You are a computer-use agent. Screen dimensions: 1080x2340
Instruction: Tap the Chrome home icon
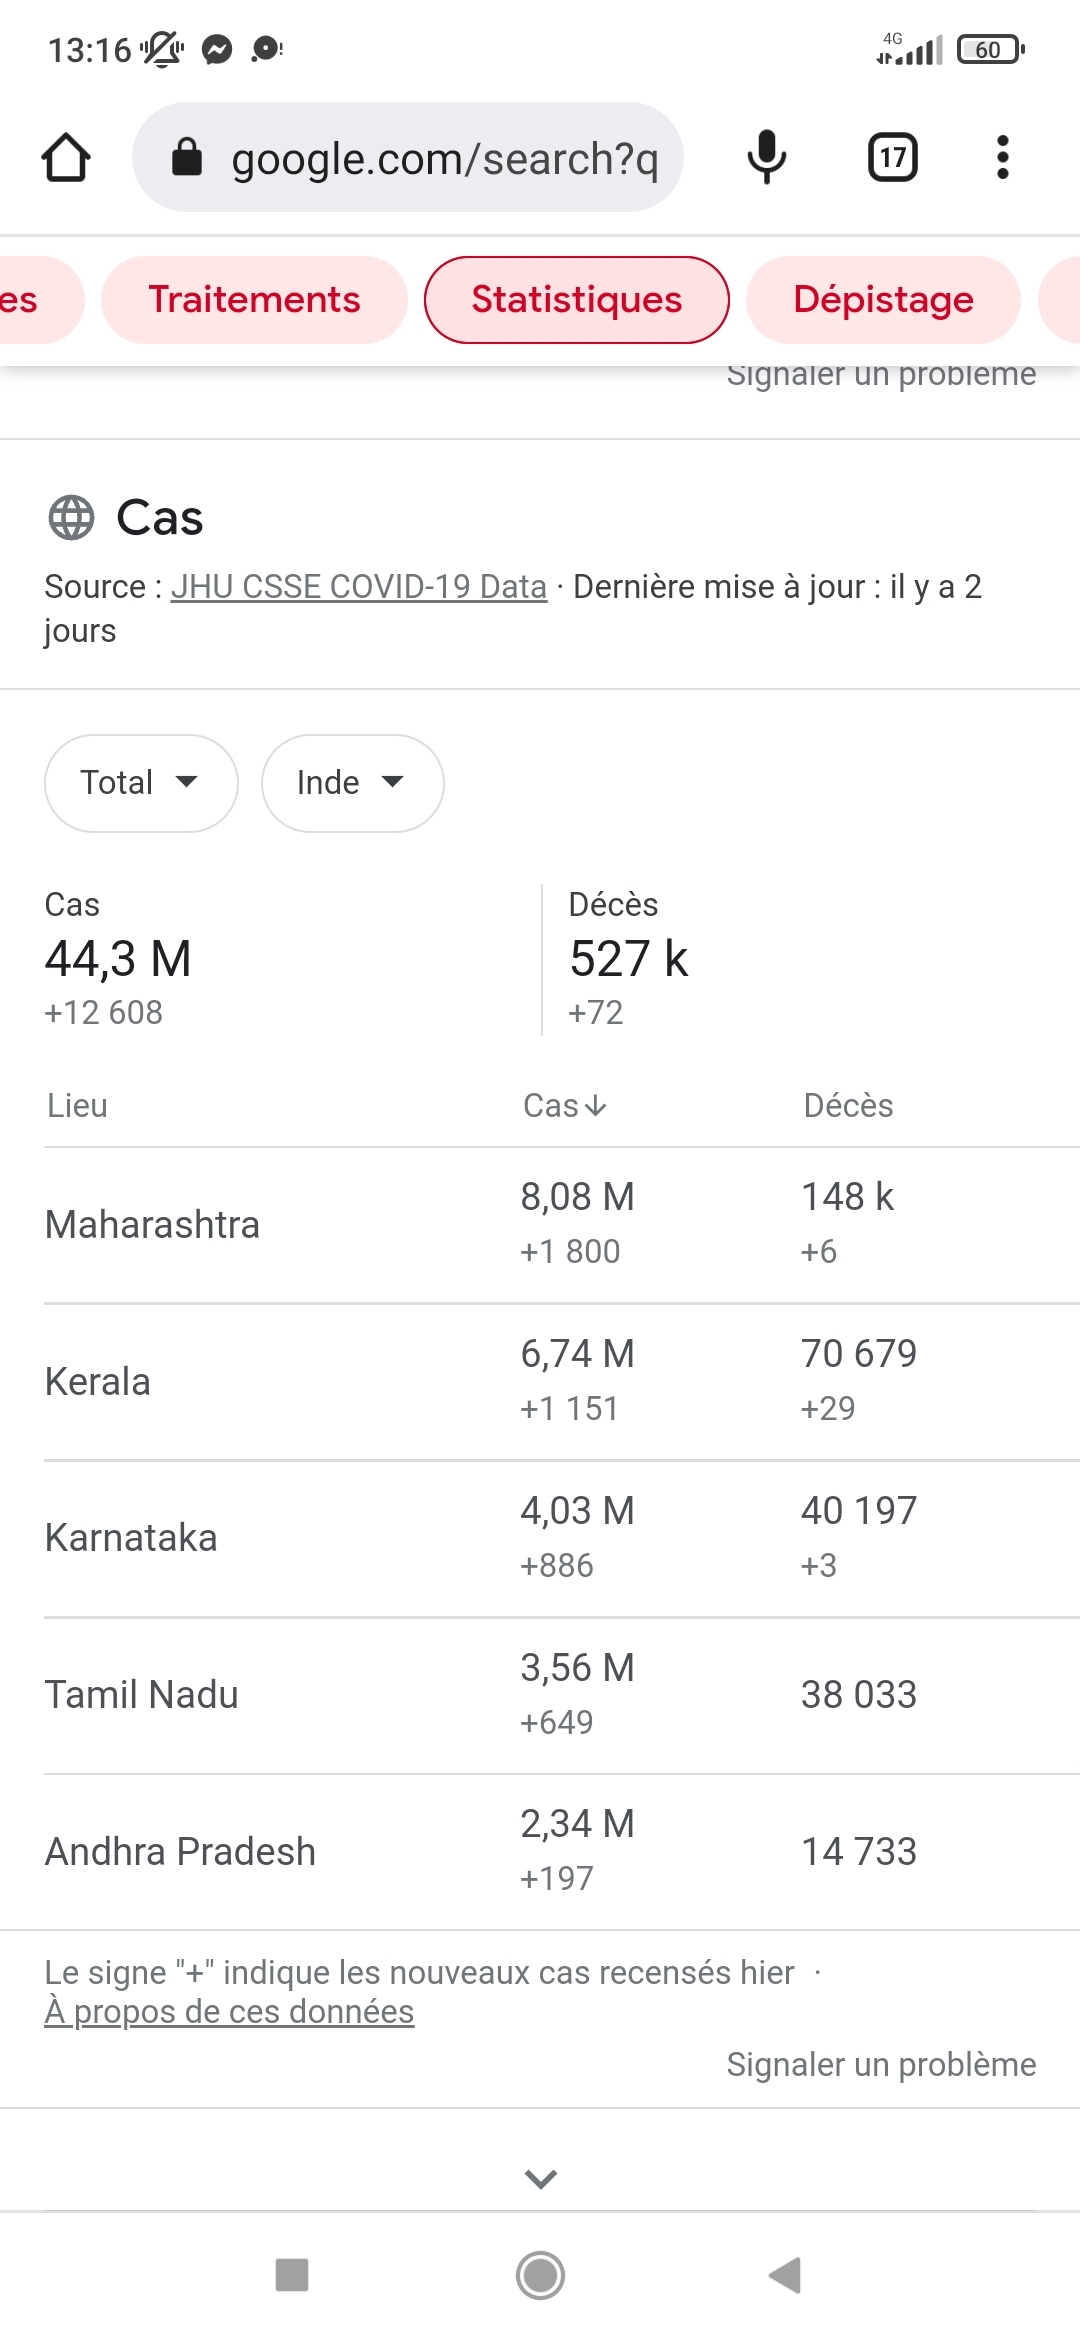pyautogui.click(x=66, y=158)
